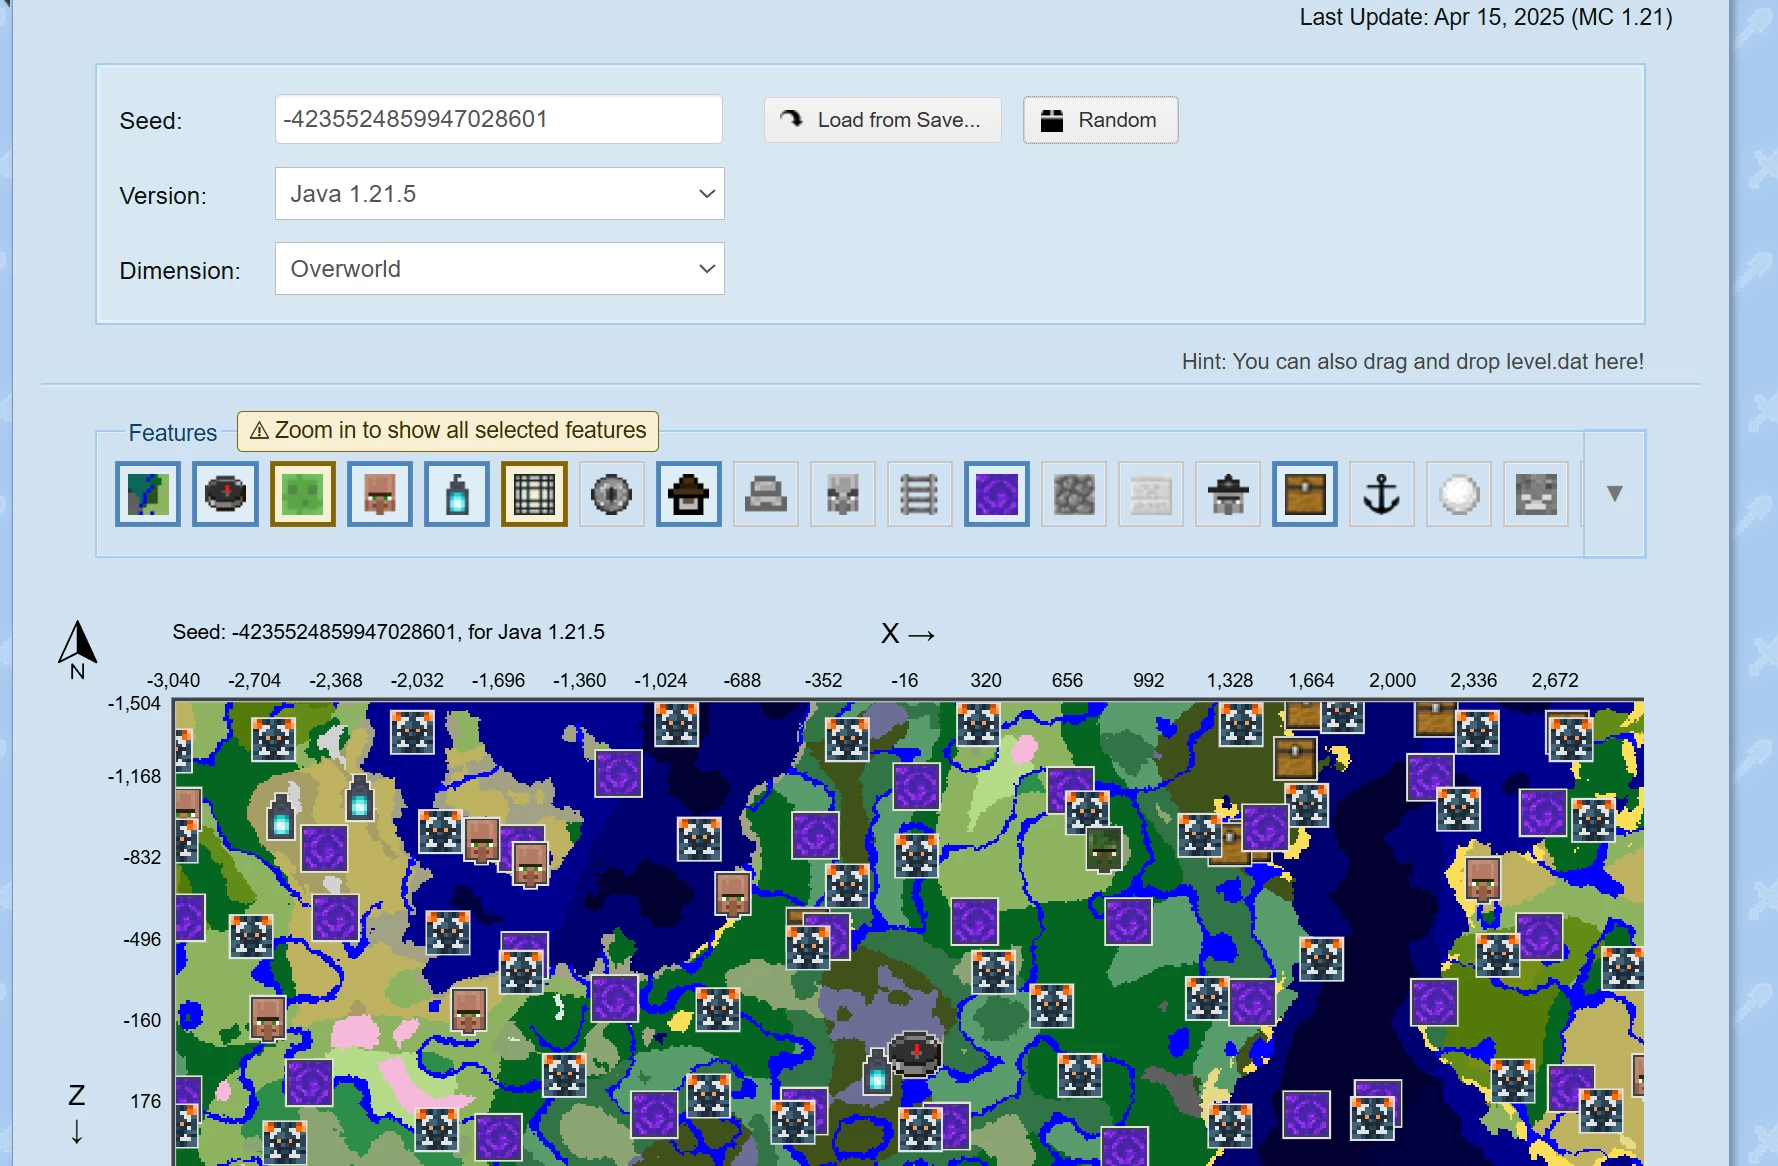Click the spawn point marker on the map
The image size is (1778, 1166).
click(x=914, y=1052)
